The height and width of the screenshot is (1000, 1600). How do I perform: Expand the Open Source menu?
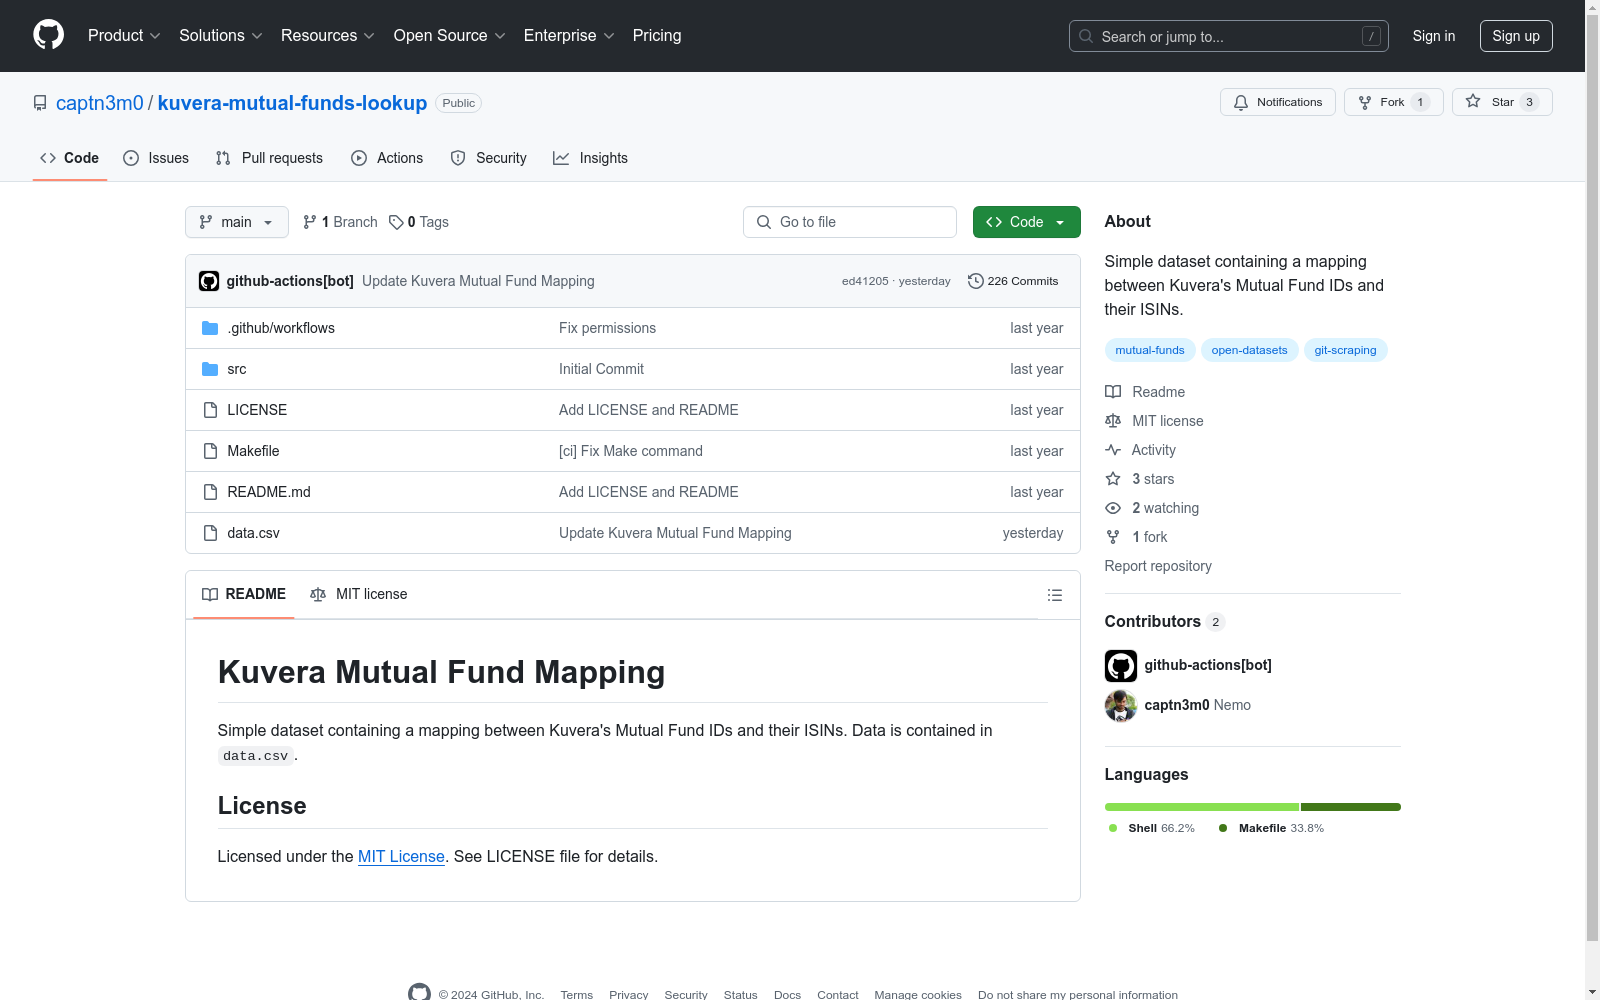(450, 36)
